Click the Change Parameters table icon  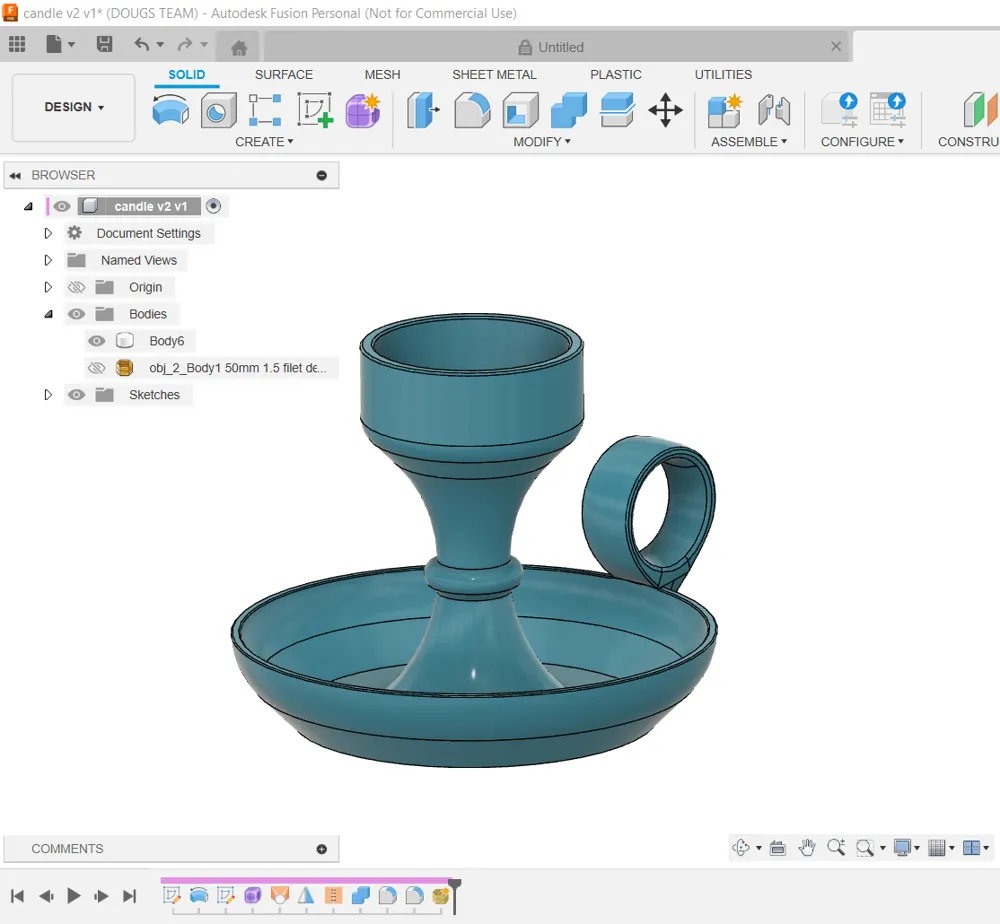[x=888, y=110]
